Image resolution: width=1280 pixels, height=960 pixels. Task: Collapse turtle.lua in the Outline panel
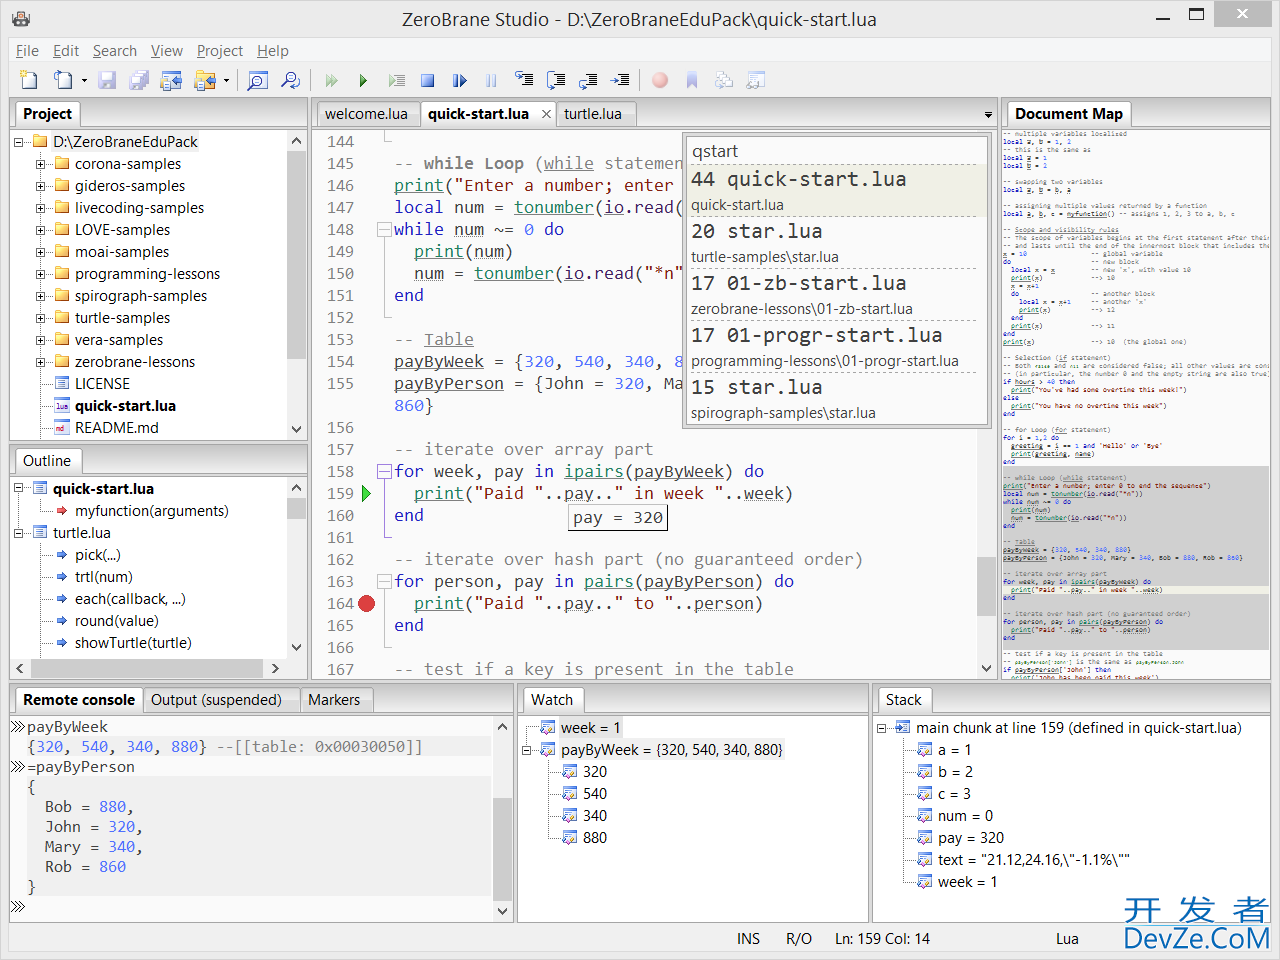pos(19,533)
